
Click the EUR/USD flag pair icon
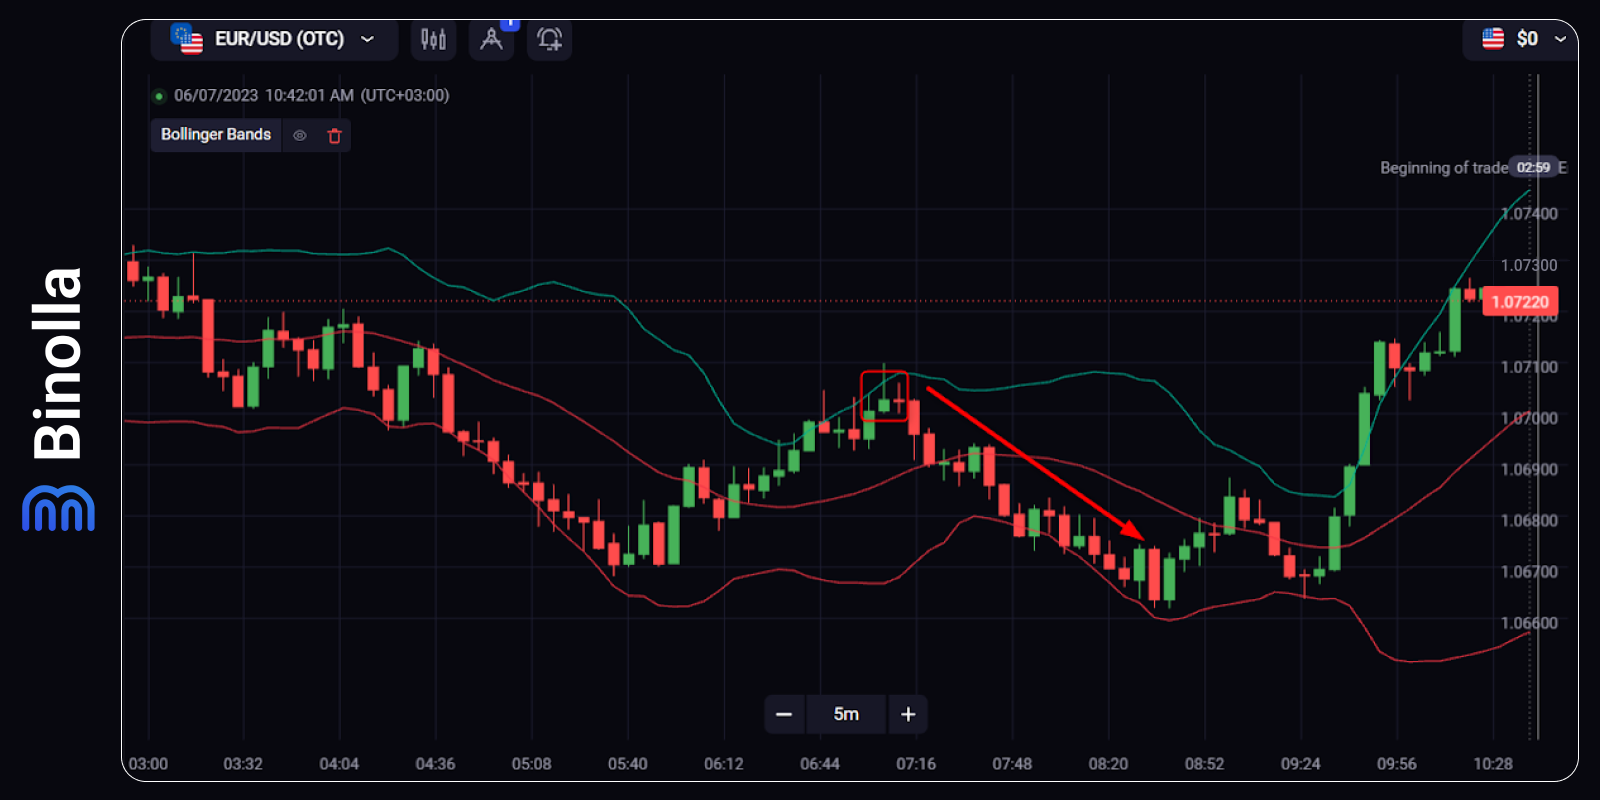[x=186, y=38]
